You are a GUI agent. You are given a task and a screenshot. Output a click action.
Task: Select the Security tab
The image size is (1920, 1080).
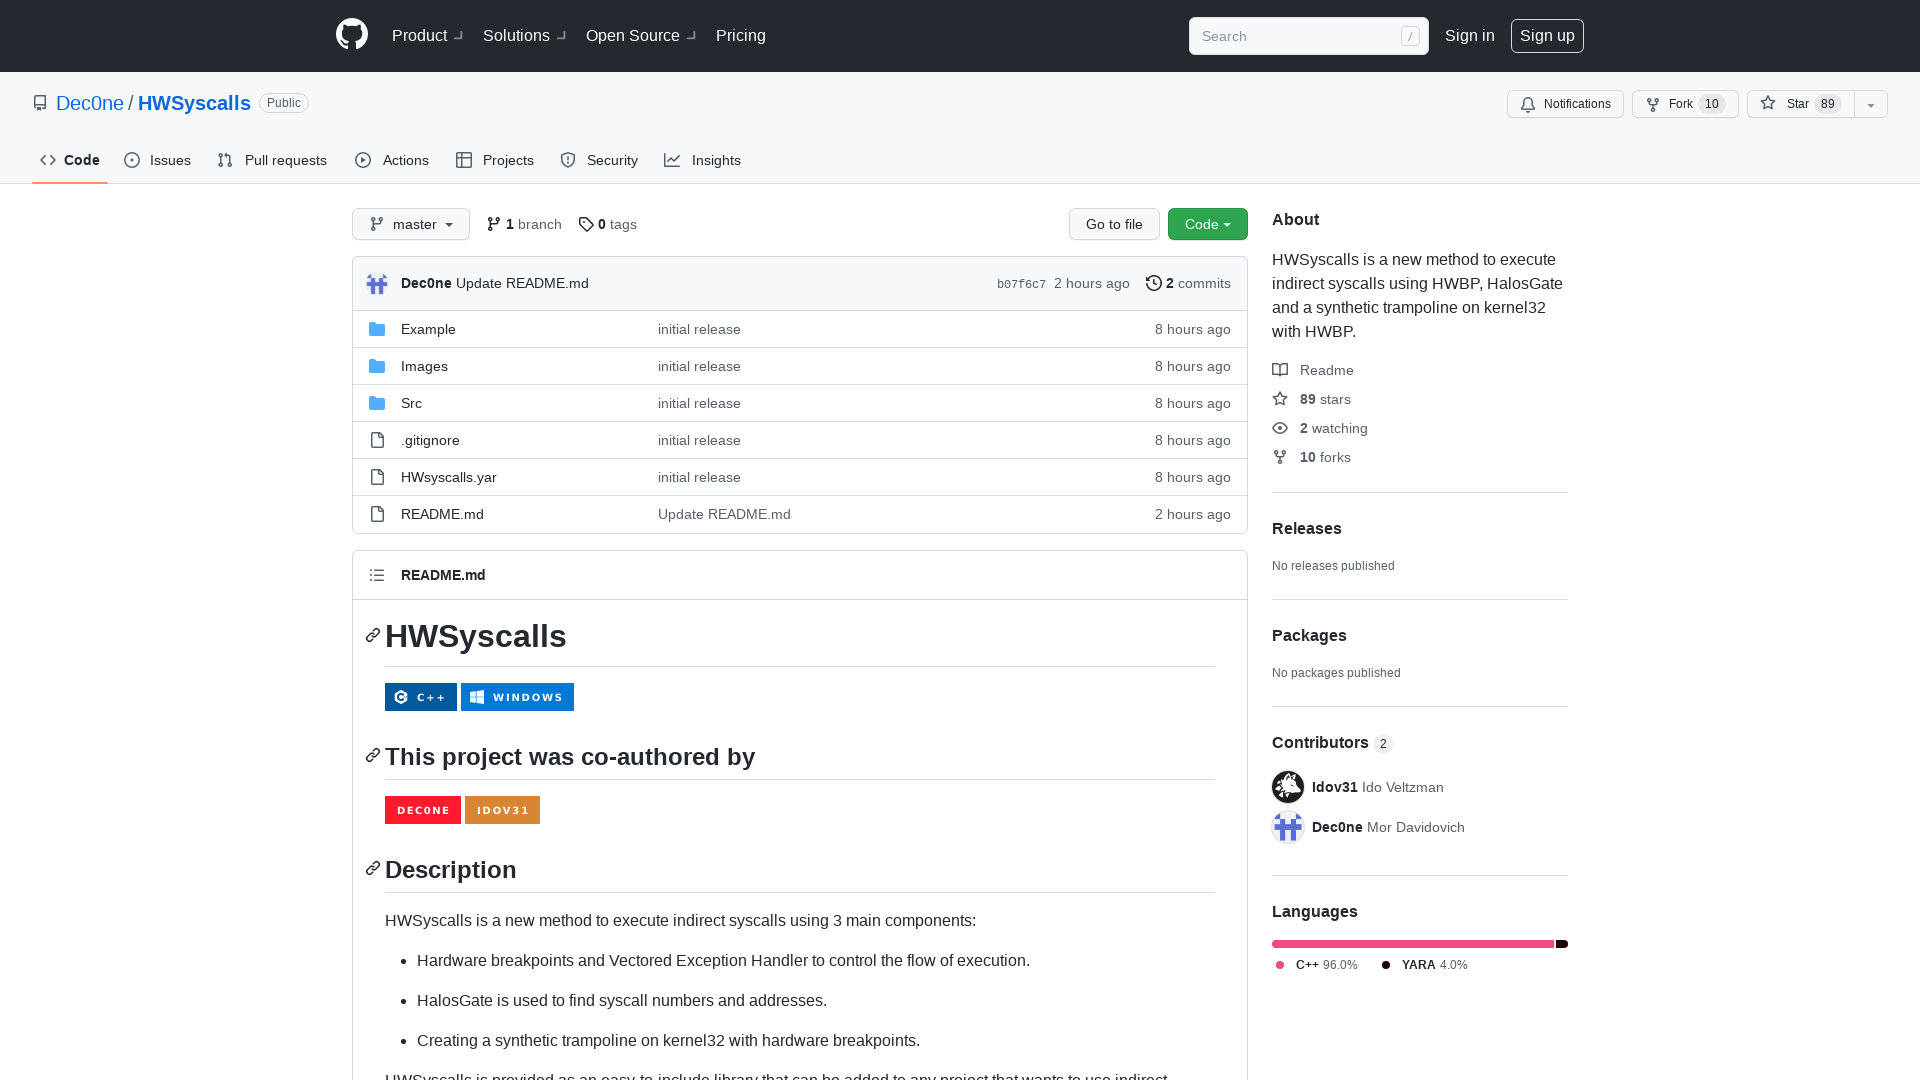(599, 160)
